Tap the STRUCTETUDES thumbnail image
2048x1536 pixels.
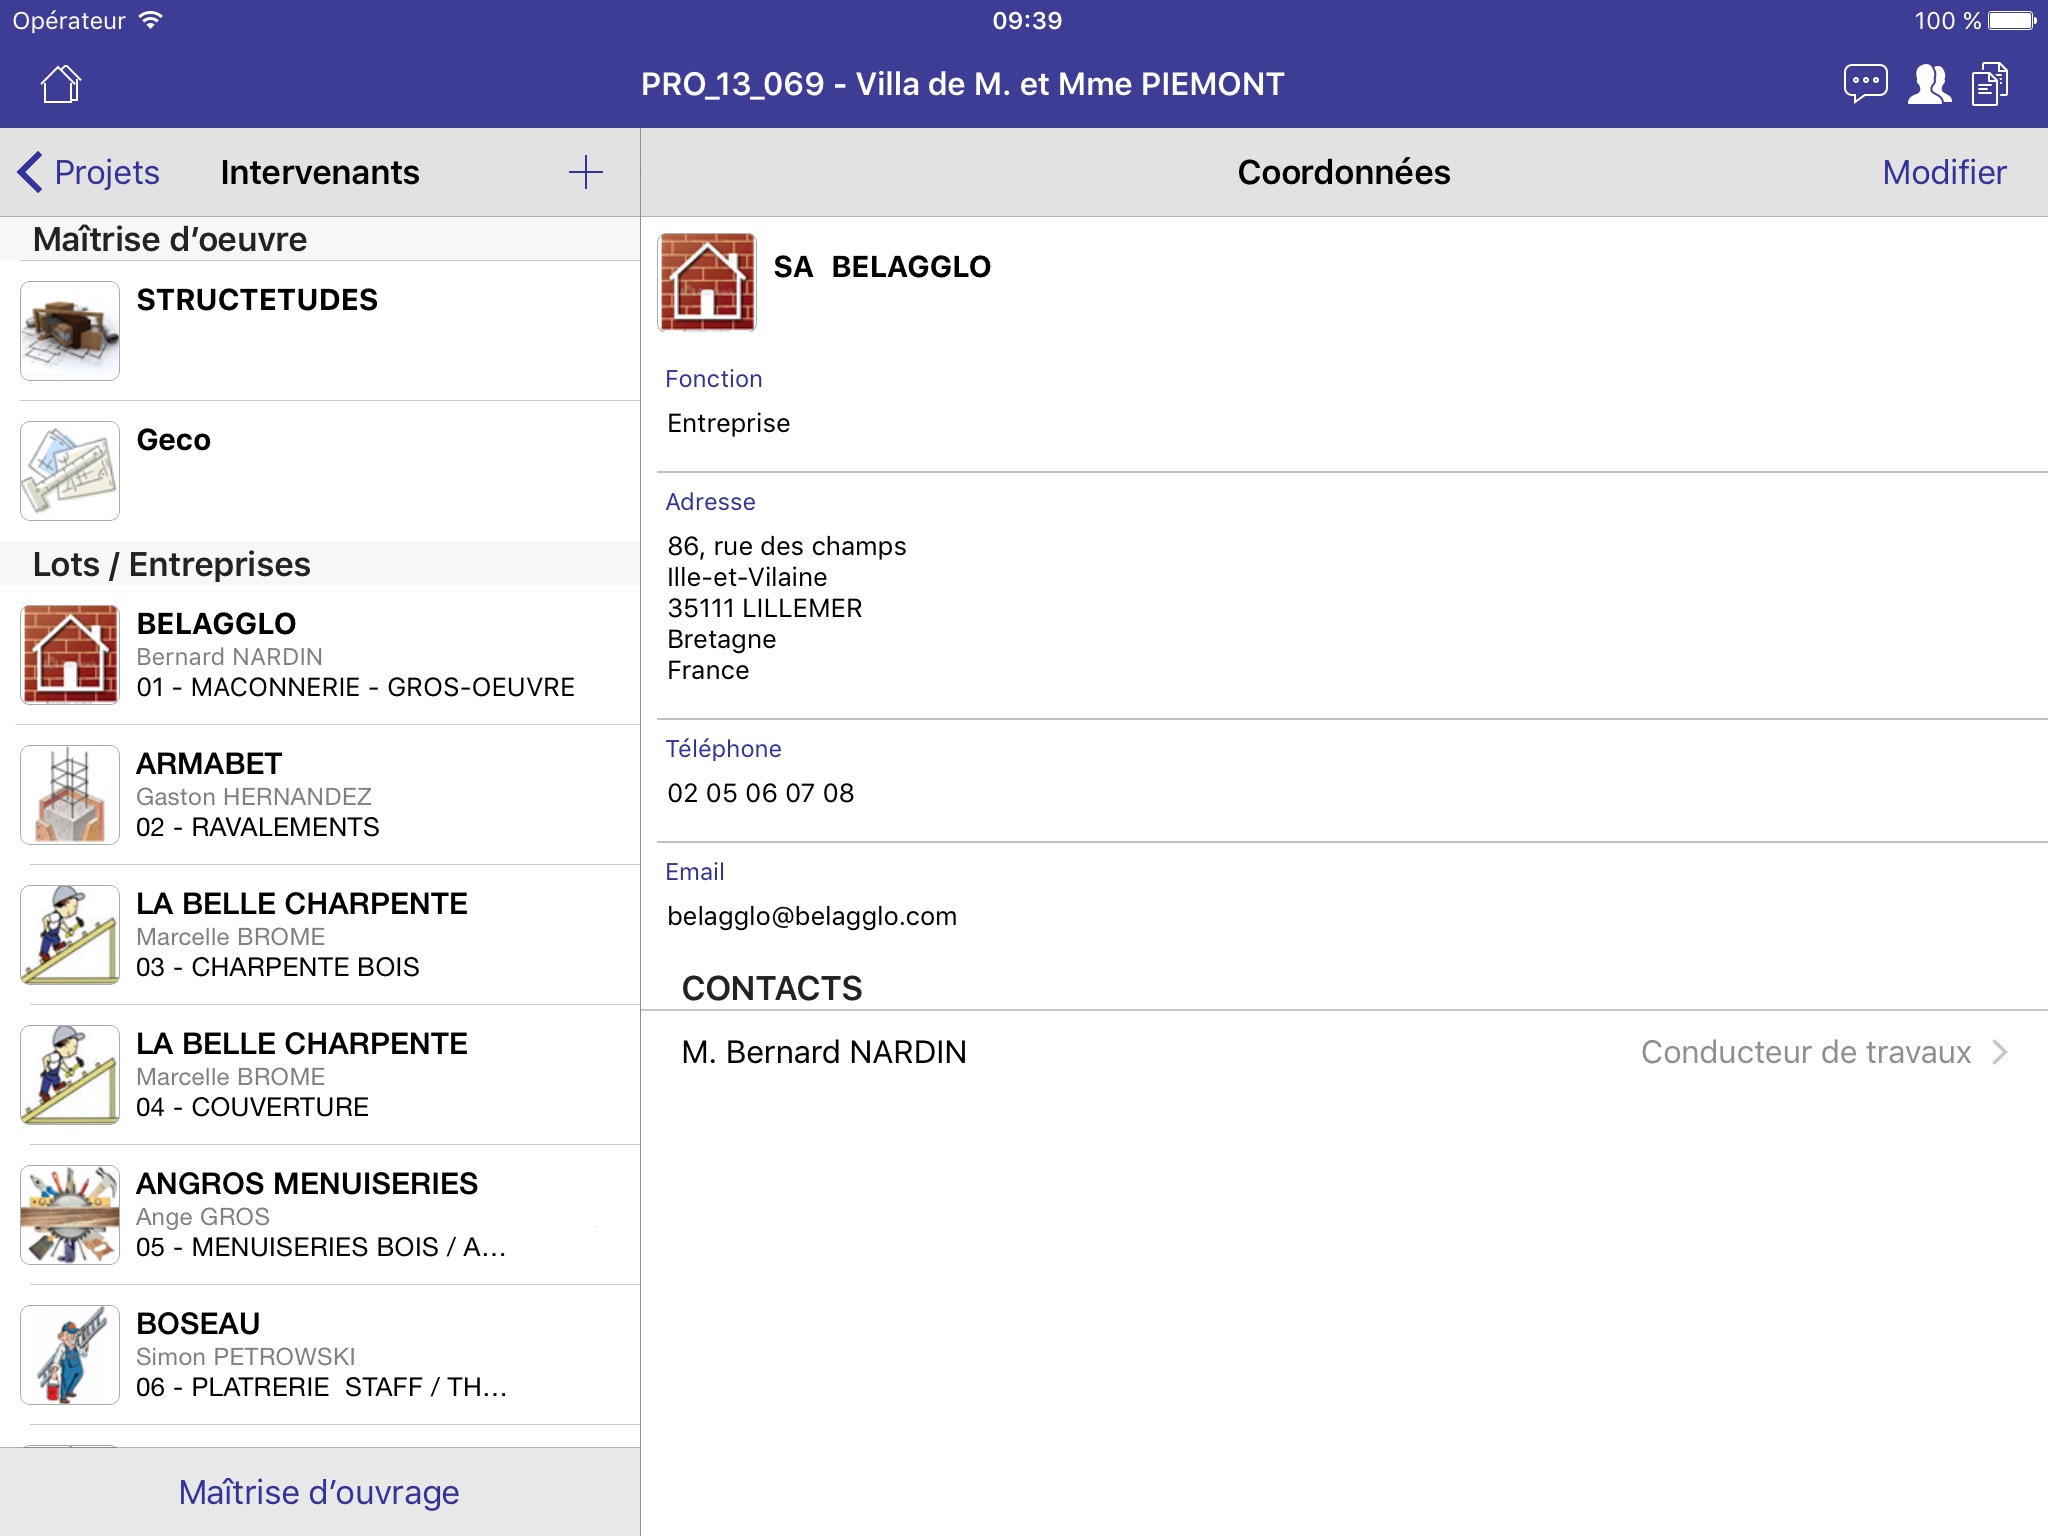[70, 331]
